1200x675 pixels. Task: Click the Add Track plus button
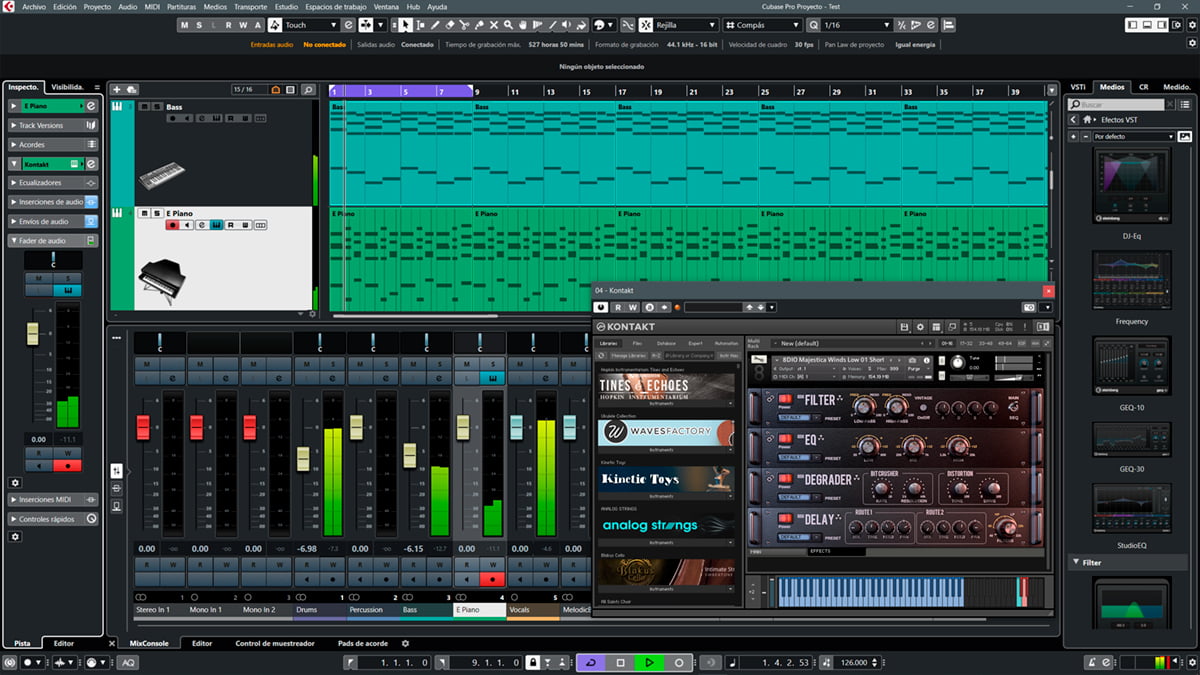(117, 90)
